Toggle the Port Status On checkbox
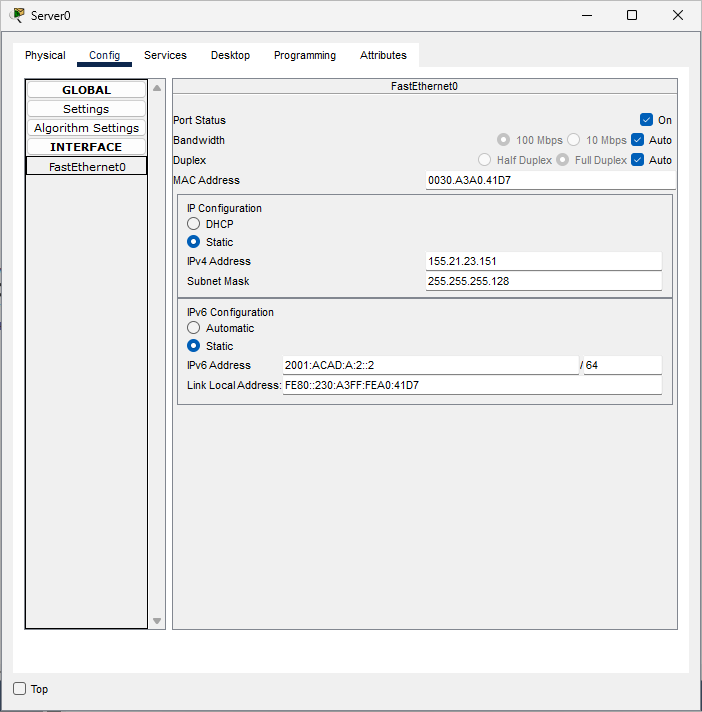The image size is (702, 712). click(x=646, y=120)
